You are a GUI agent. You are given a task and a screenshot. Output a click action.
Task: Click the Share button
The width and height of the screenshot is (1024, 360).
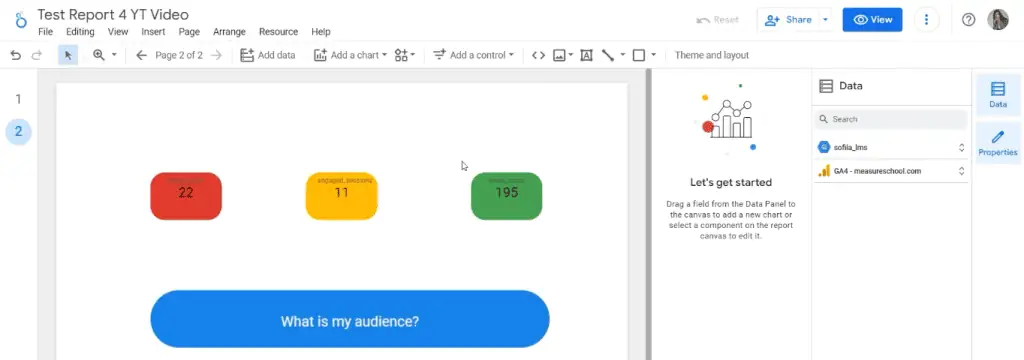(788, 20)
